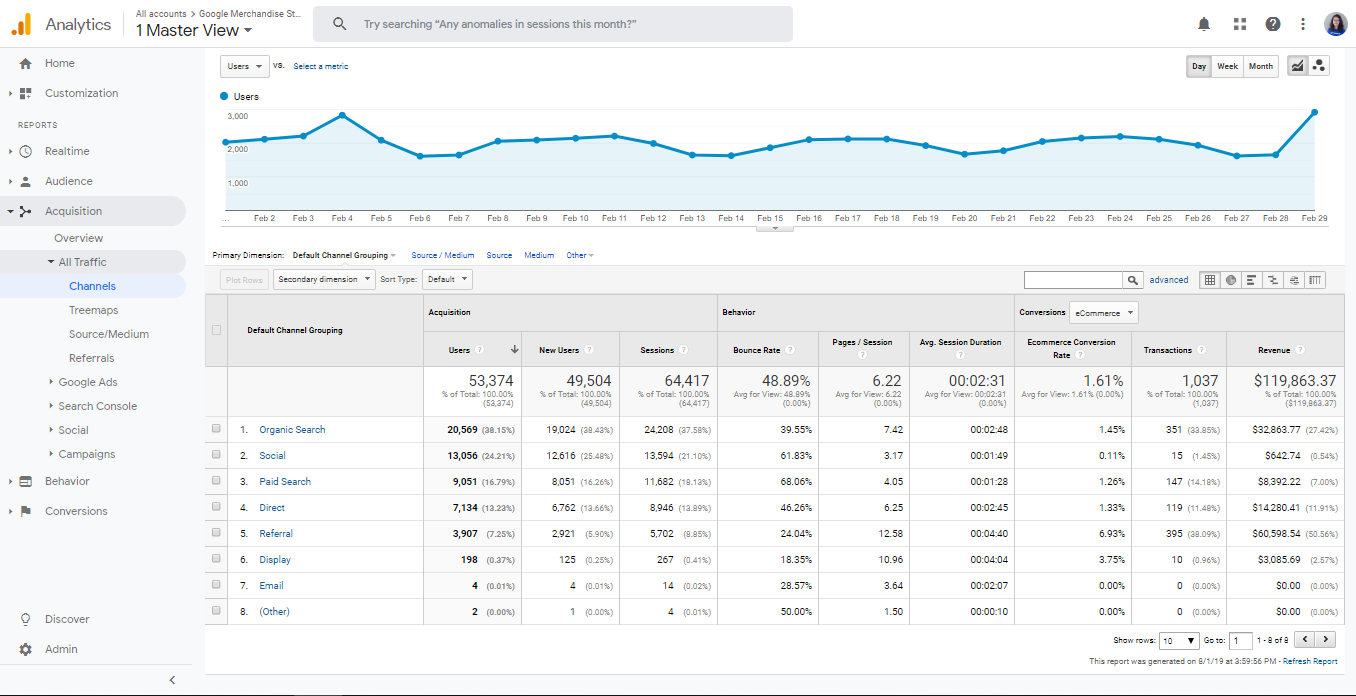Viewport: 1356px width, 696px height.
Task: Open the Conversions eCommerce dropdown
Action: coord(1104,313)
